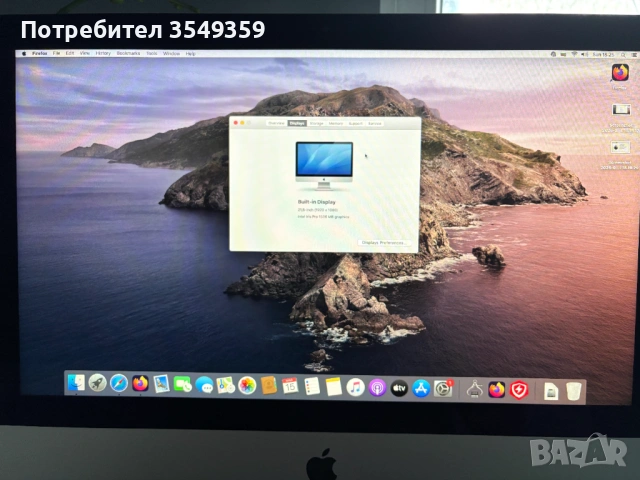The width and height of the screenshot is (640, 480).
Task: Launch Safari compass icon in Dock
Action: [119, 383]
